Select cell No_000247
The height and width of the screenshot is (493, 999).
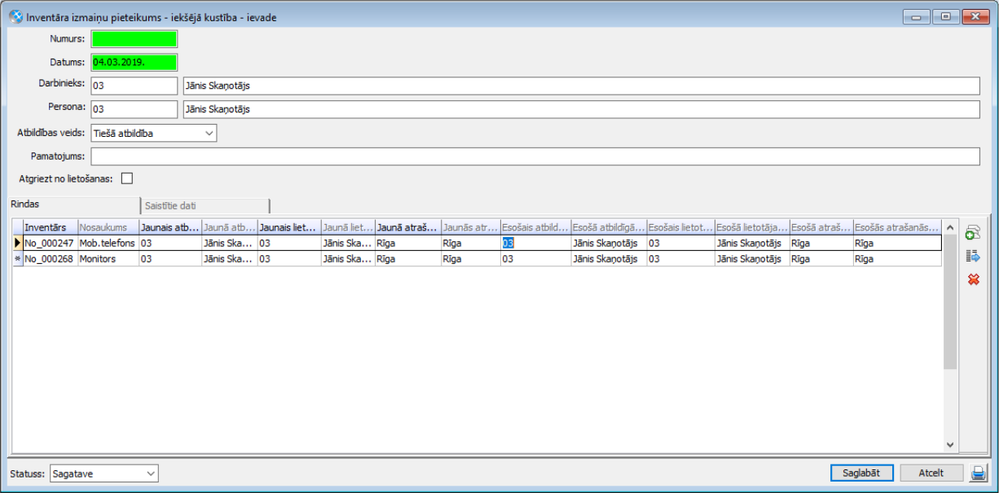pyautogui.click(x=50, y=243)
